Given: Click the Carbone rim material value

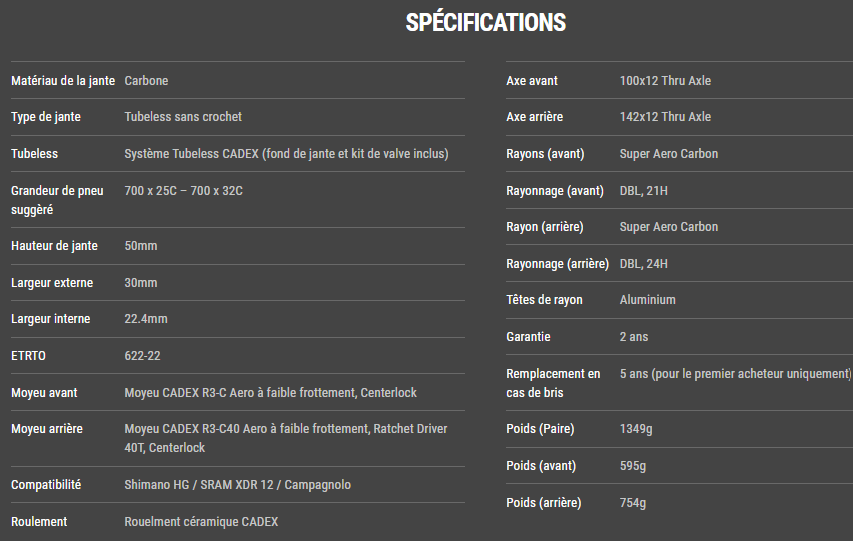Looking at the screenshot, I should click(x=146, y=80).
